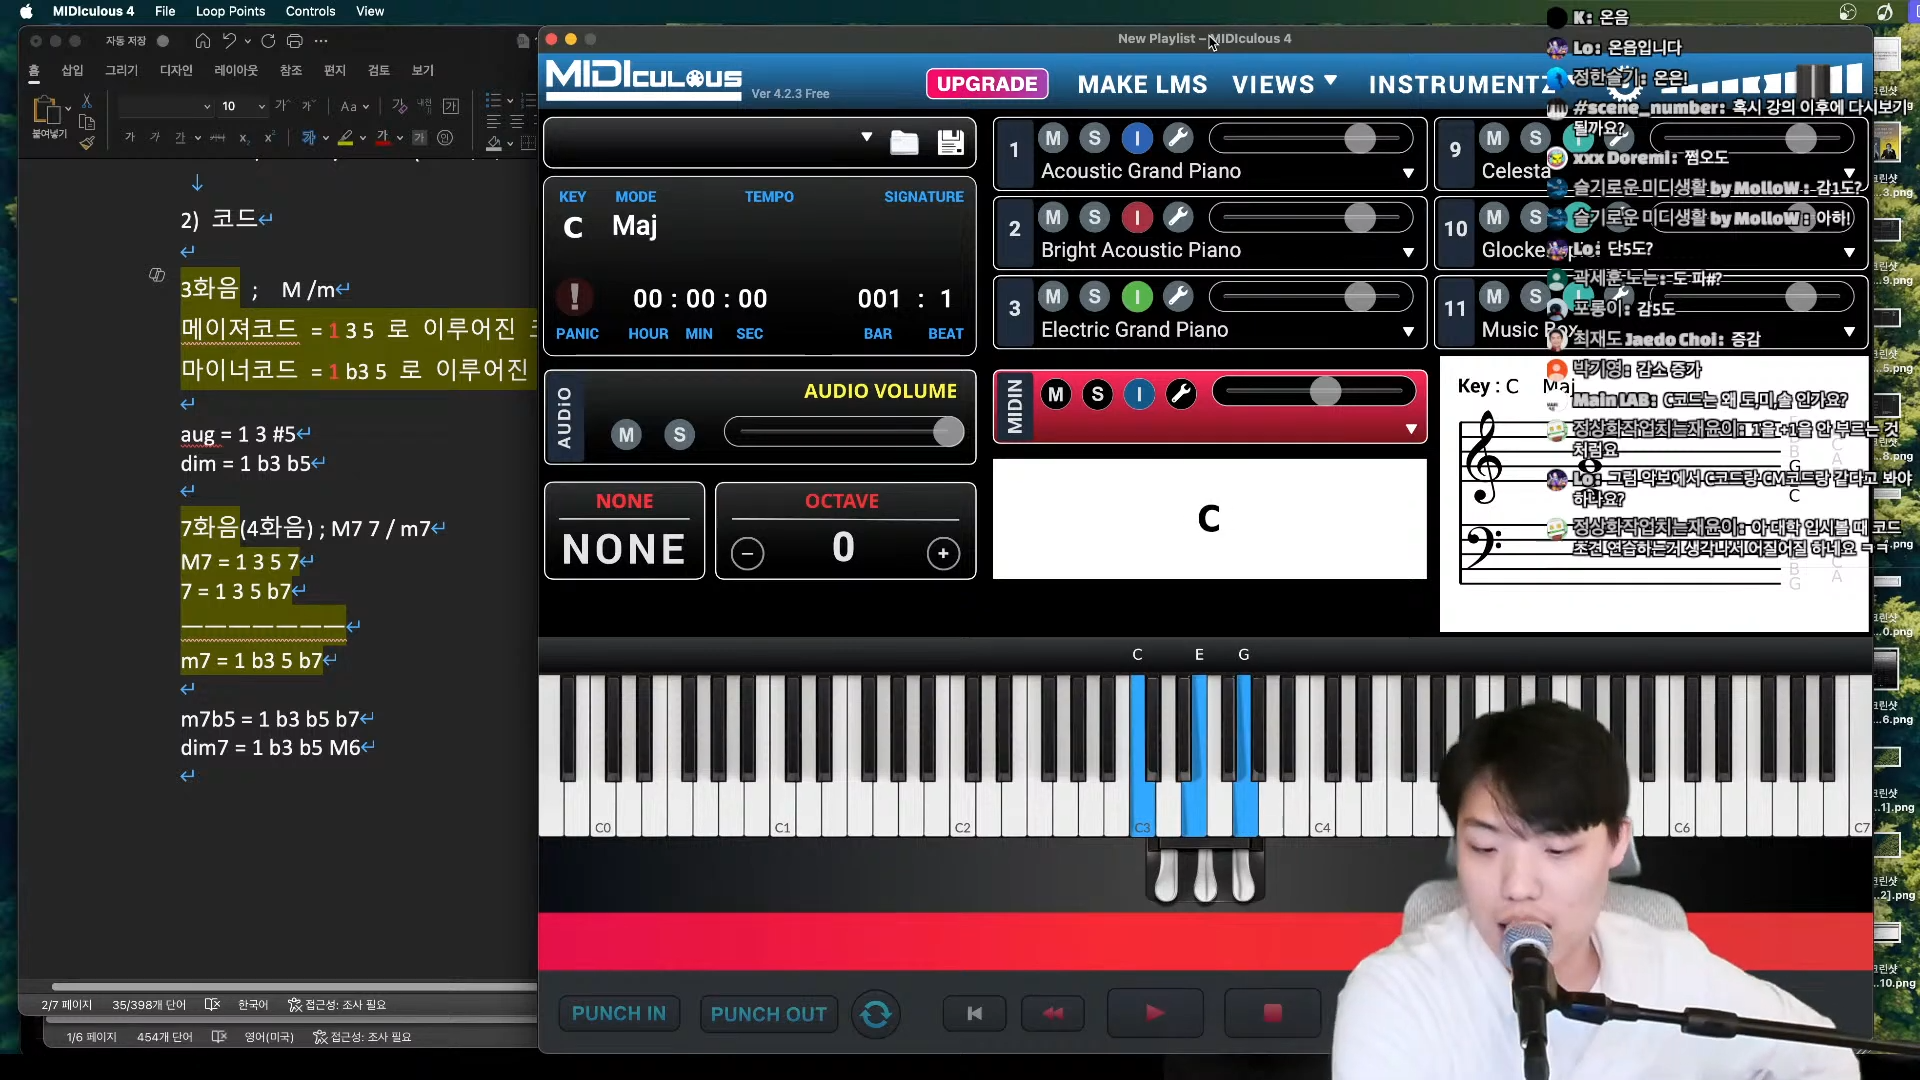
Task: Open the File menu in the menu bar
Action: pyautogui.click(x=165, y=11)
